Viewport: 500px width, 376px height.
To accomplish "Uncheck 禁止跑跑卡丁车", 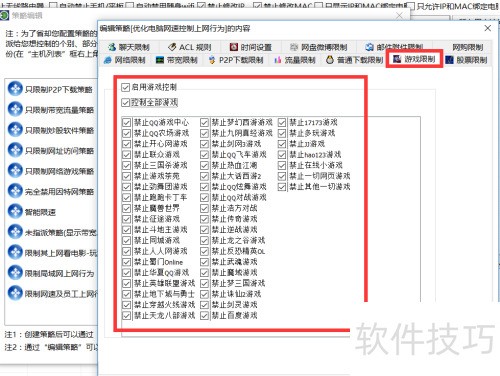I will pos(126,198).
